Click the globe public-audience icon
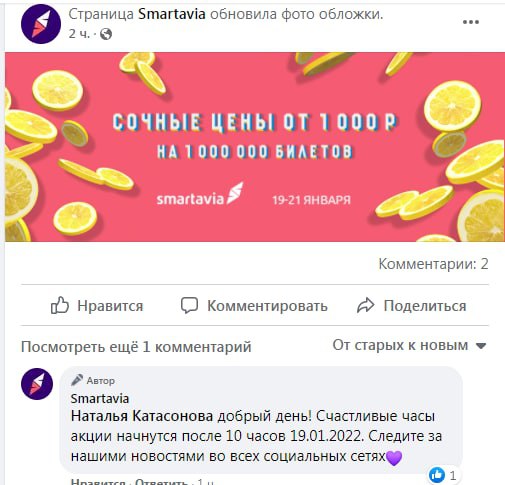The width and height of the screenshot is (505, 485). (x=106, y=34)
